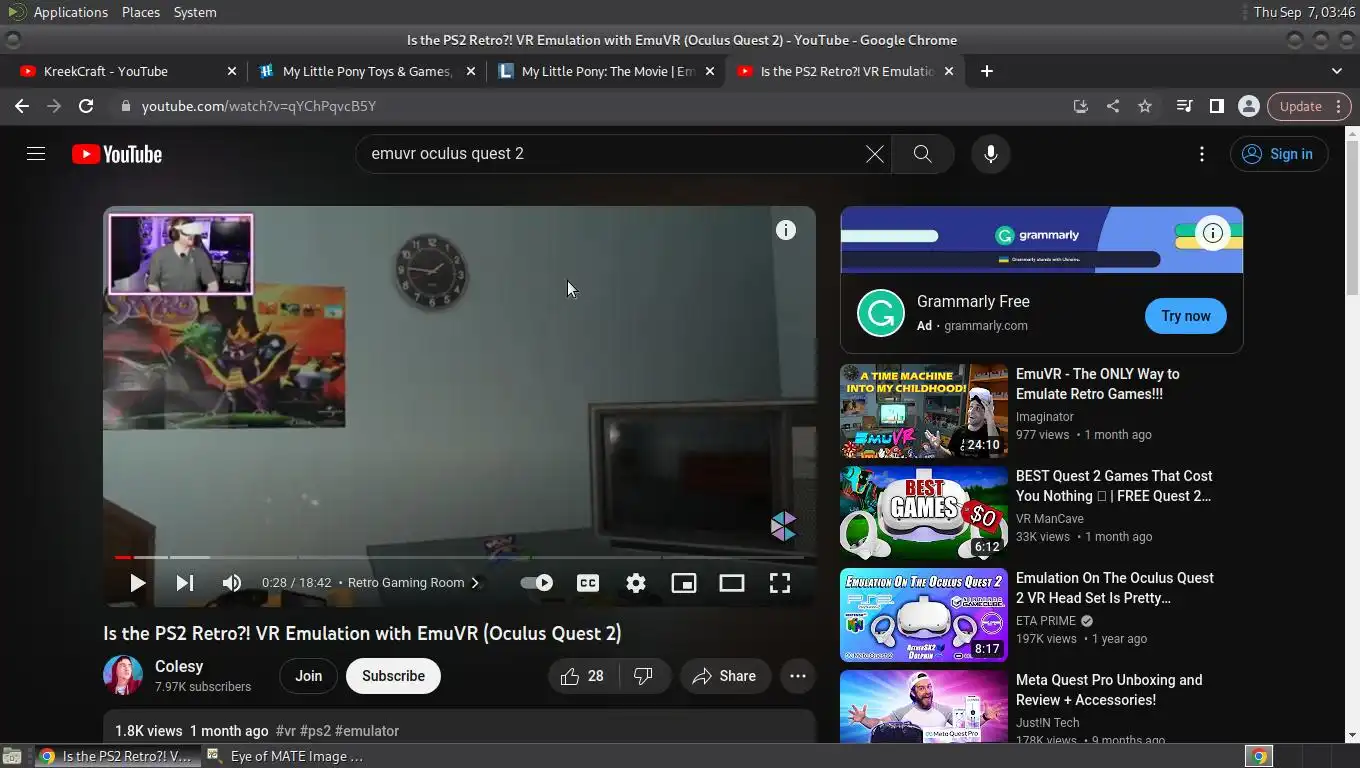The width and height of the screenshot is (1360, 768).
Task: Open the Places menu
Action: tap(141, 12)
